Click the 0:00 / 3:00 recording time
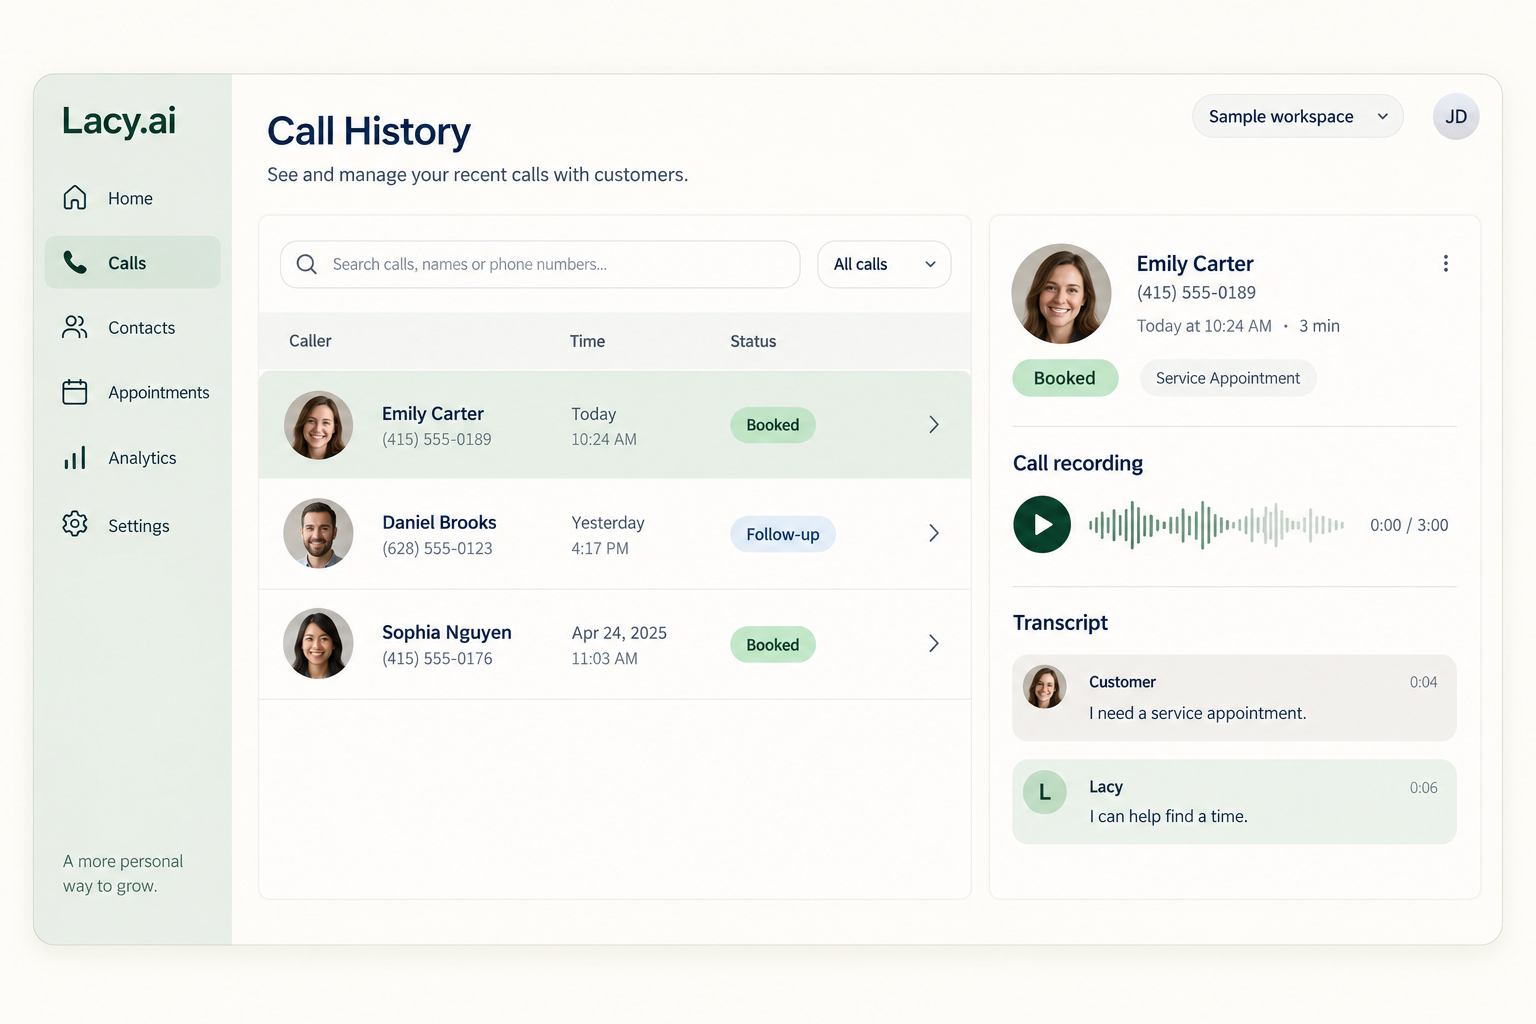 [x=1409, y=525]
